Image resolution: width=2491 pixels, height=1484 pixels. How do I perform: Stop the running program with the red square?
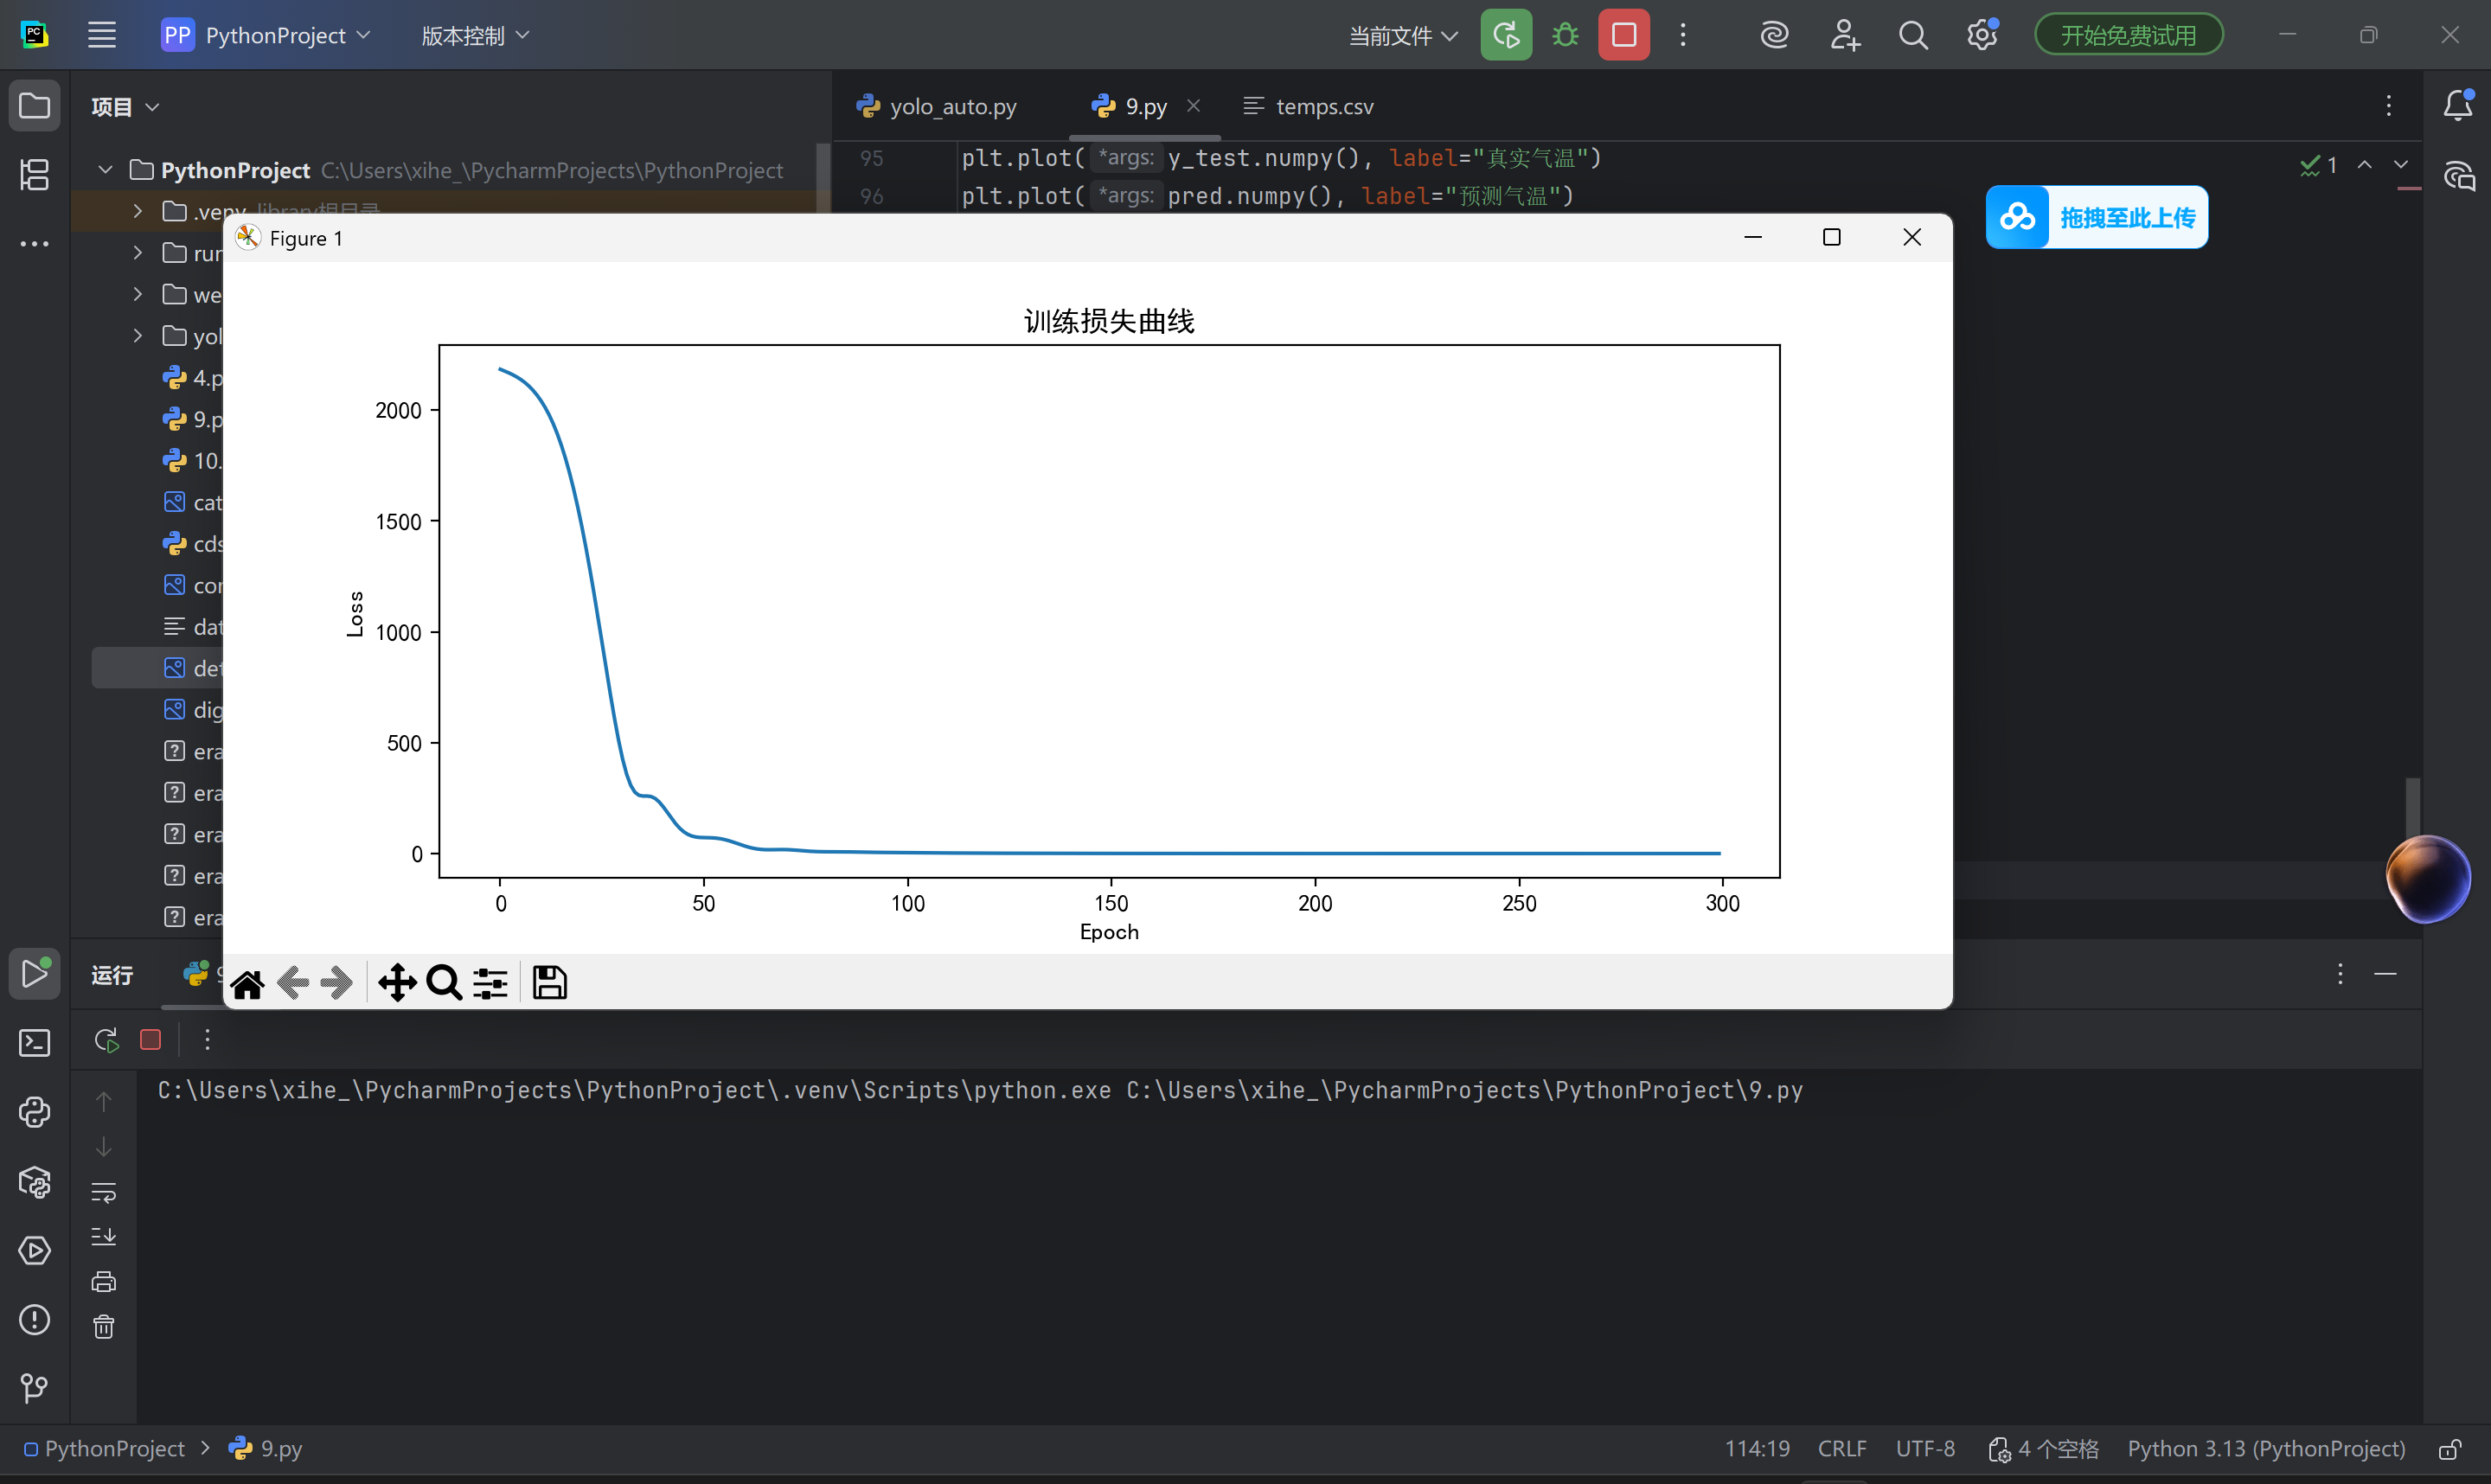1623,36
